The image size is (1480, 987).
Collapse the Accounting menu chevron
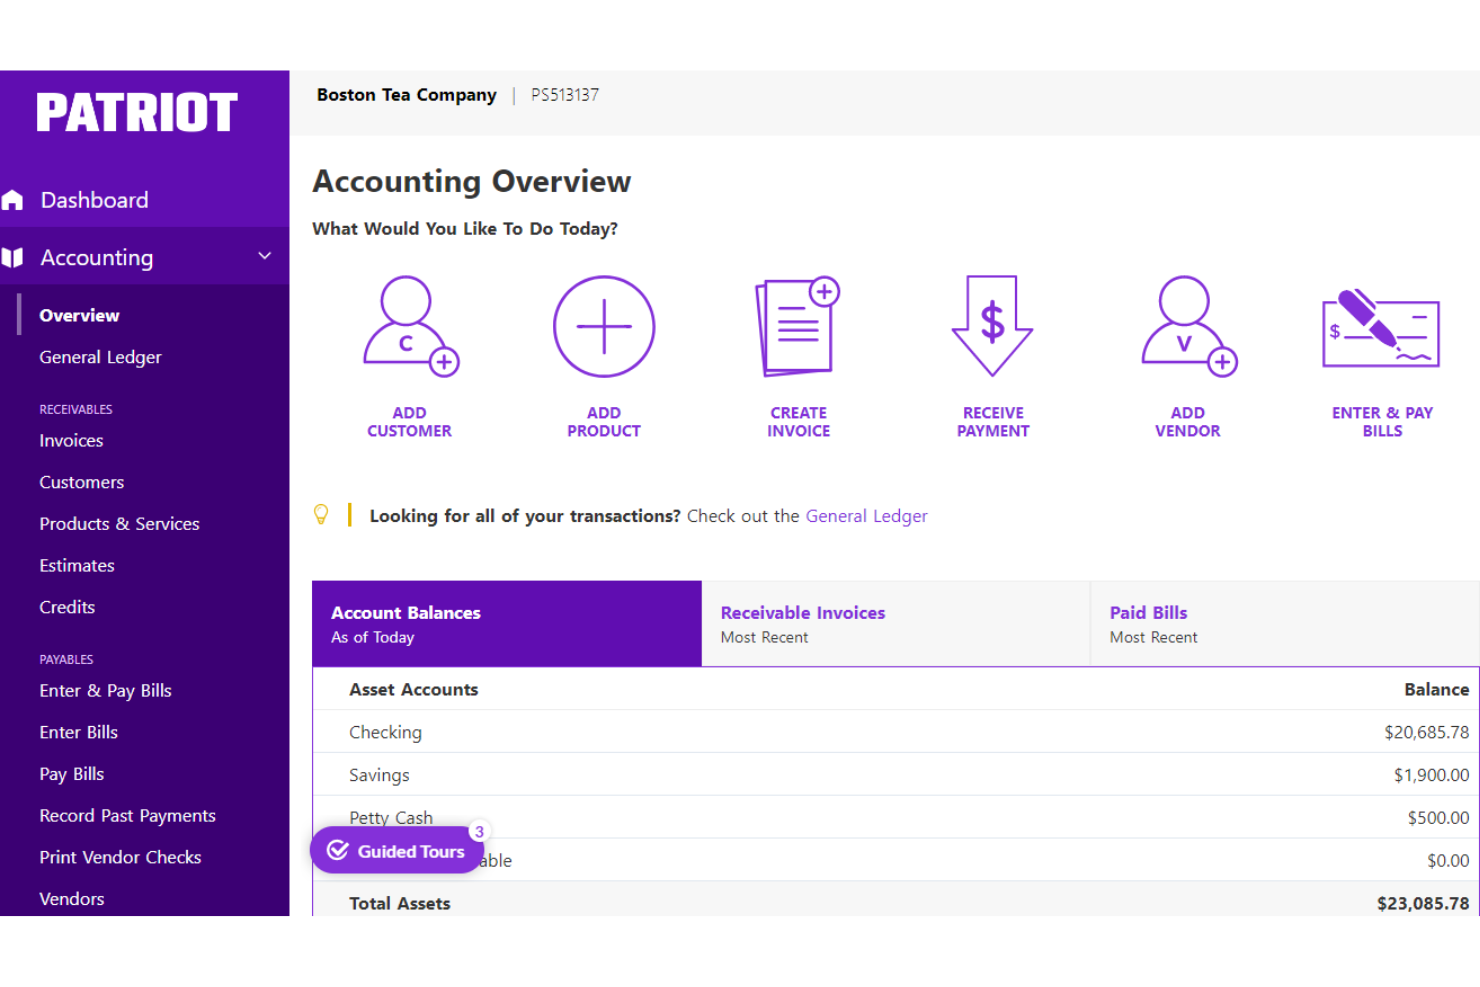coord(265,256)
